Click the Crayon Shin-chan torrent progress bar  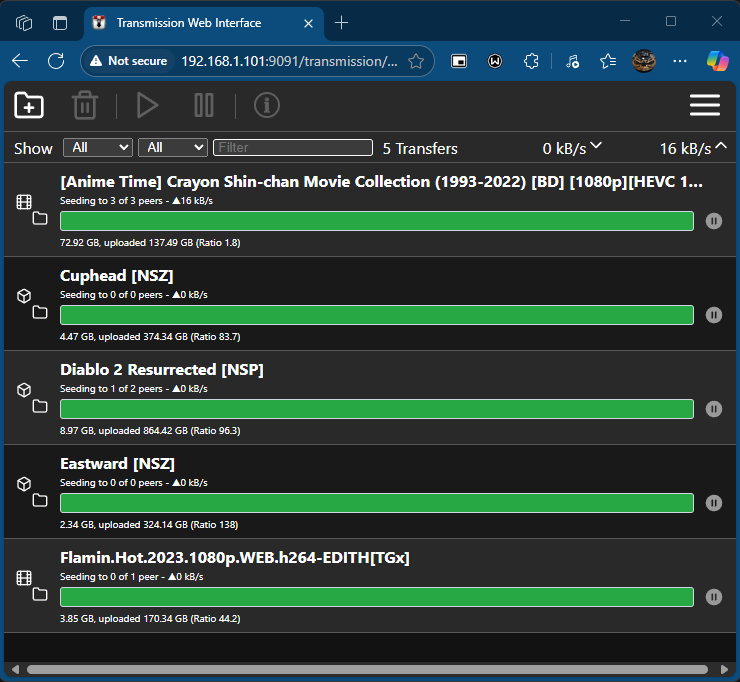pyautogui.click(x=377, y=221)
